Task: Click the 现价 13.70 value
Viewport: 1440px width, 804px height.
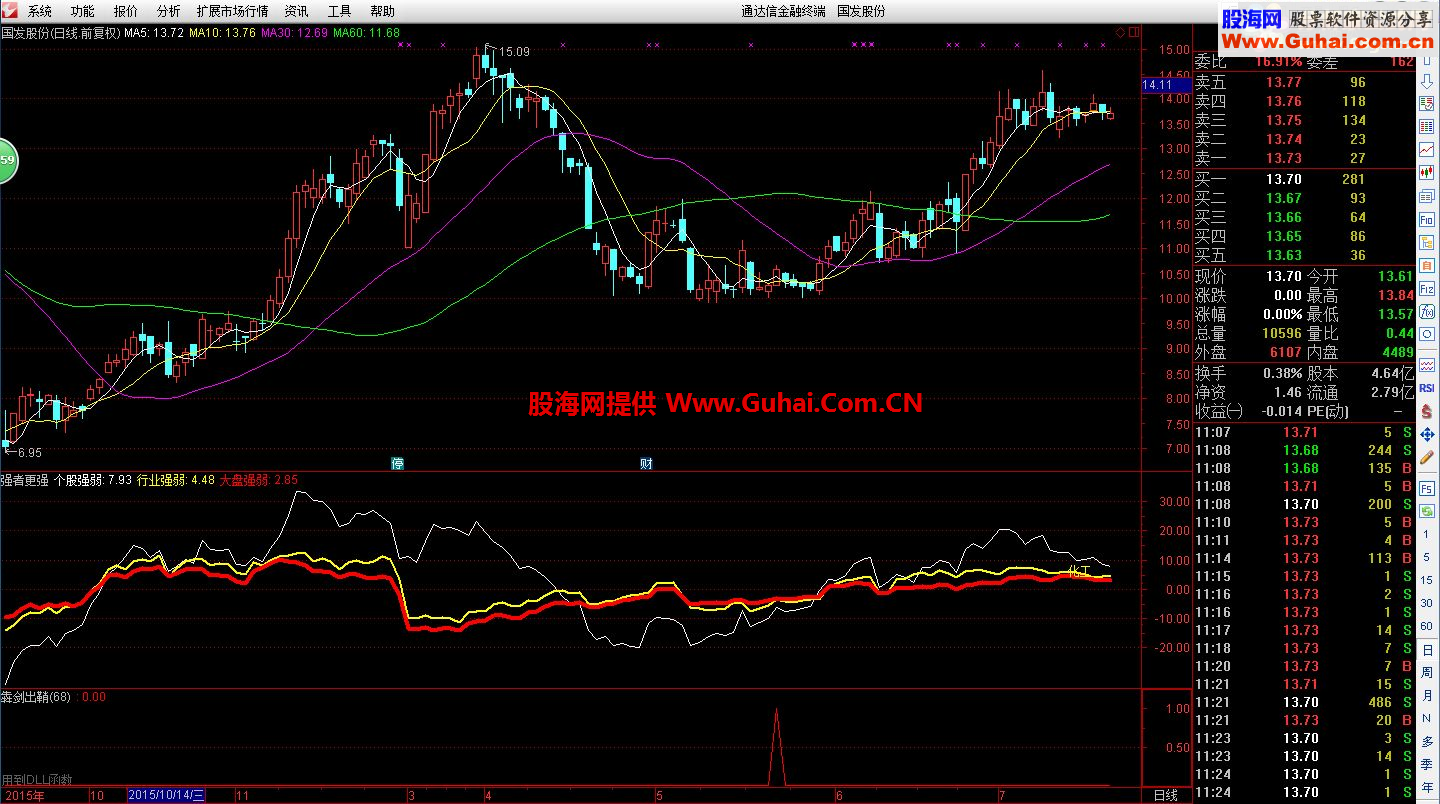Action: click(1283, 277)
